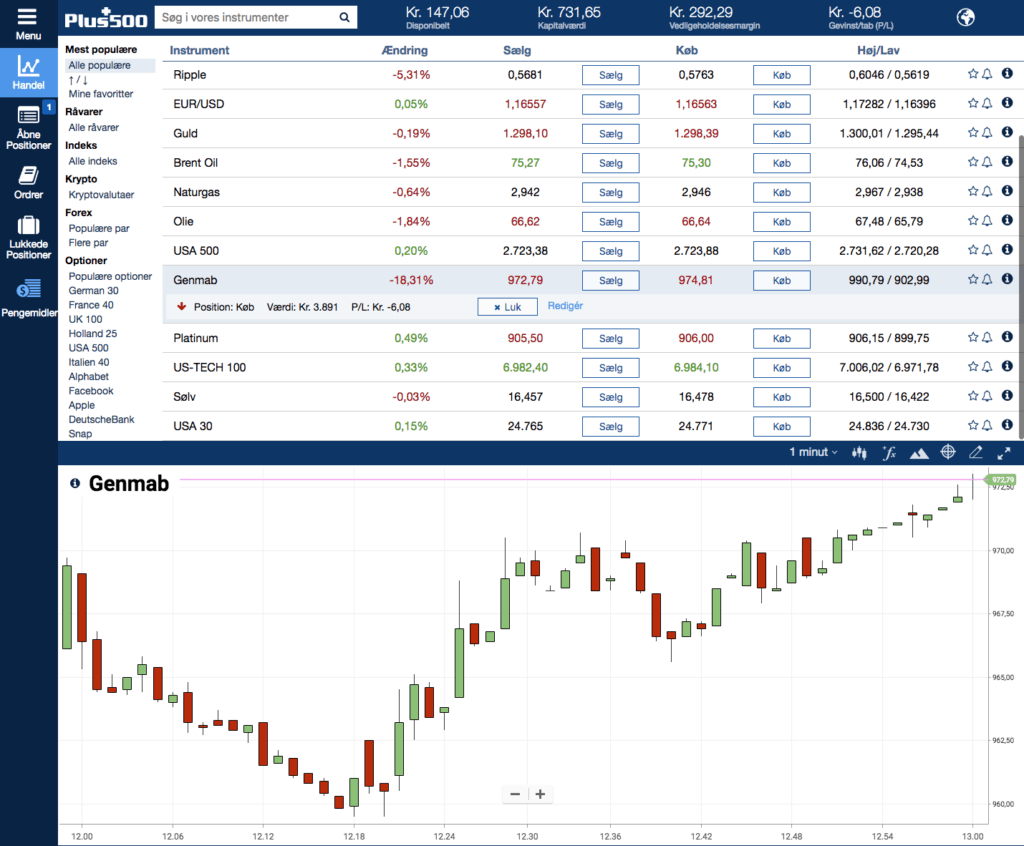Click the search magnifier icon
The height and width of the screenshot is (846, 1024).
344,18
